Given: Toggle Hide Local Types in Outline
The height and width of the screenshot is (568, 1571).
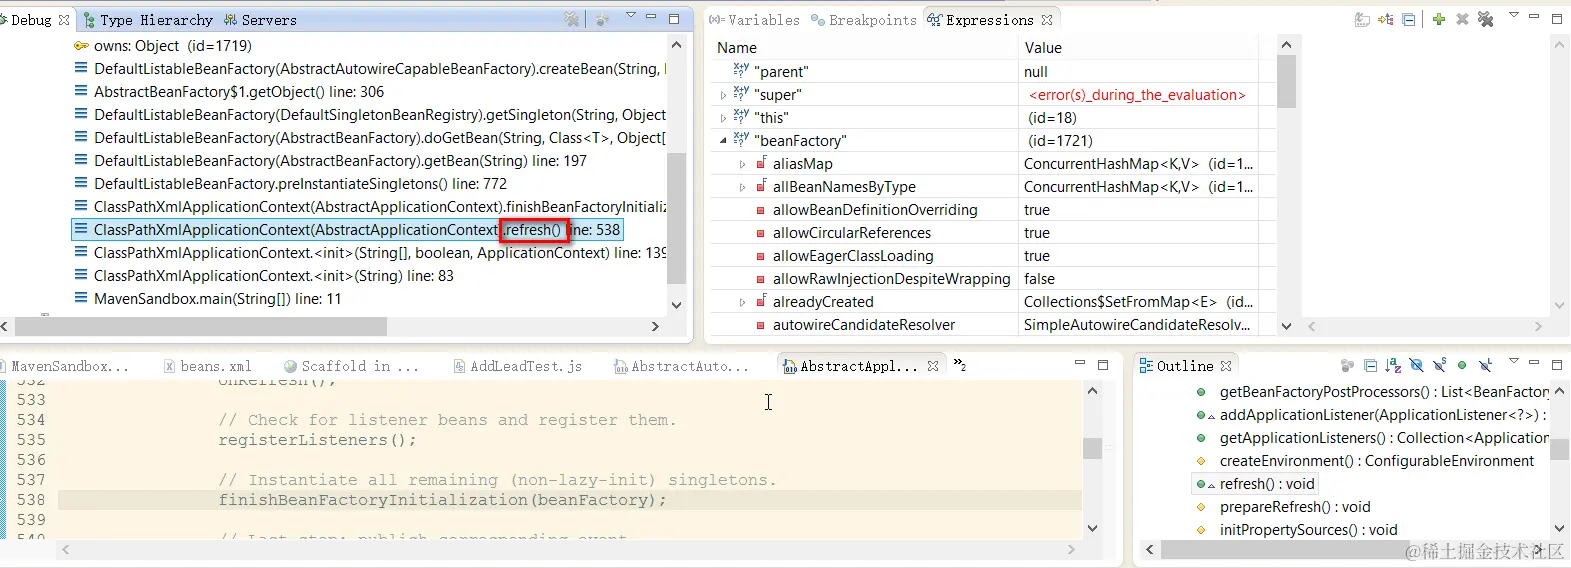Looking at the screenshot, I should point(1486,366).
